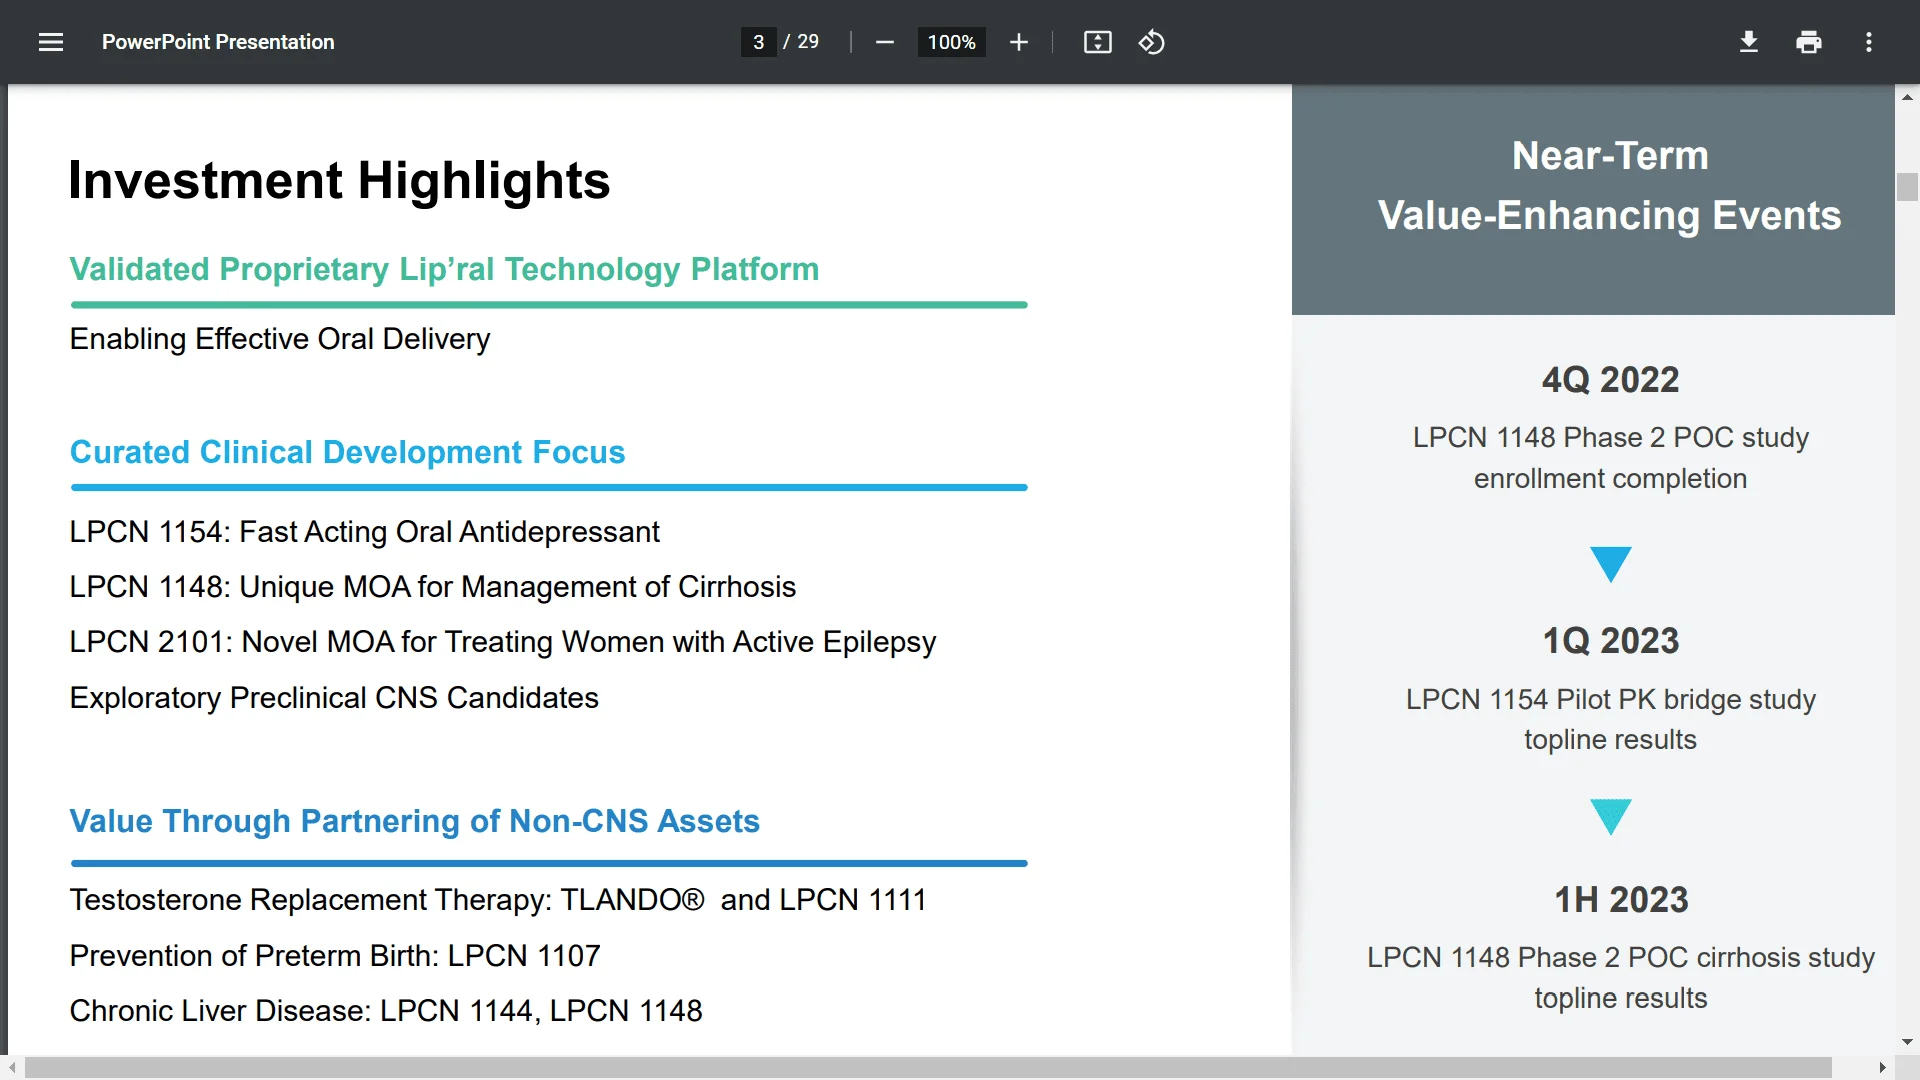Click the horizontal scrollbar thumb

(x=928, y=1068)
